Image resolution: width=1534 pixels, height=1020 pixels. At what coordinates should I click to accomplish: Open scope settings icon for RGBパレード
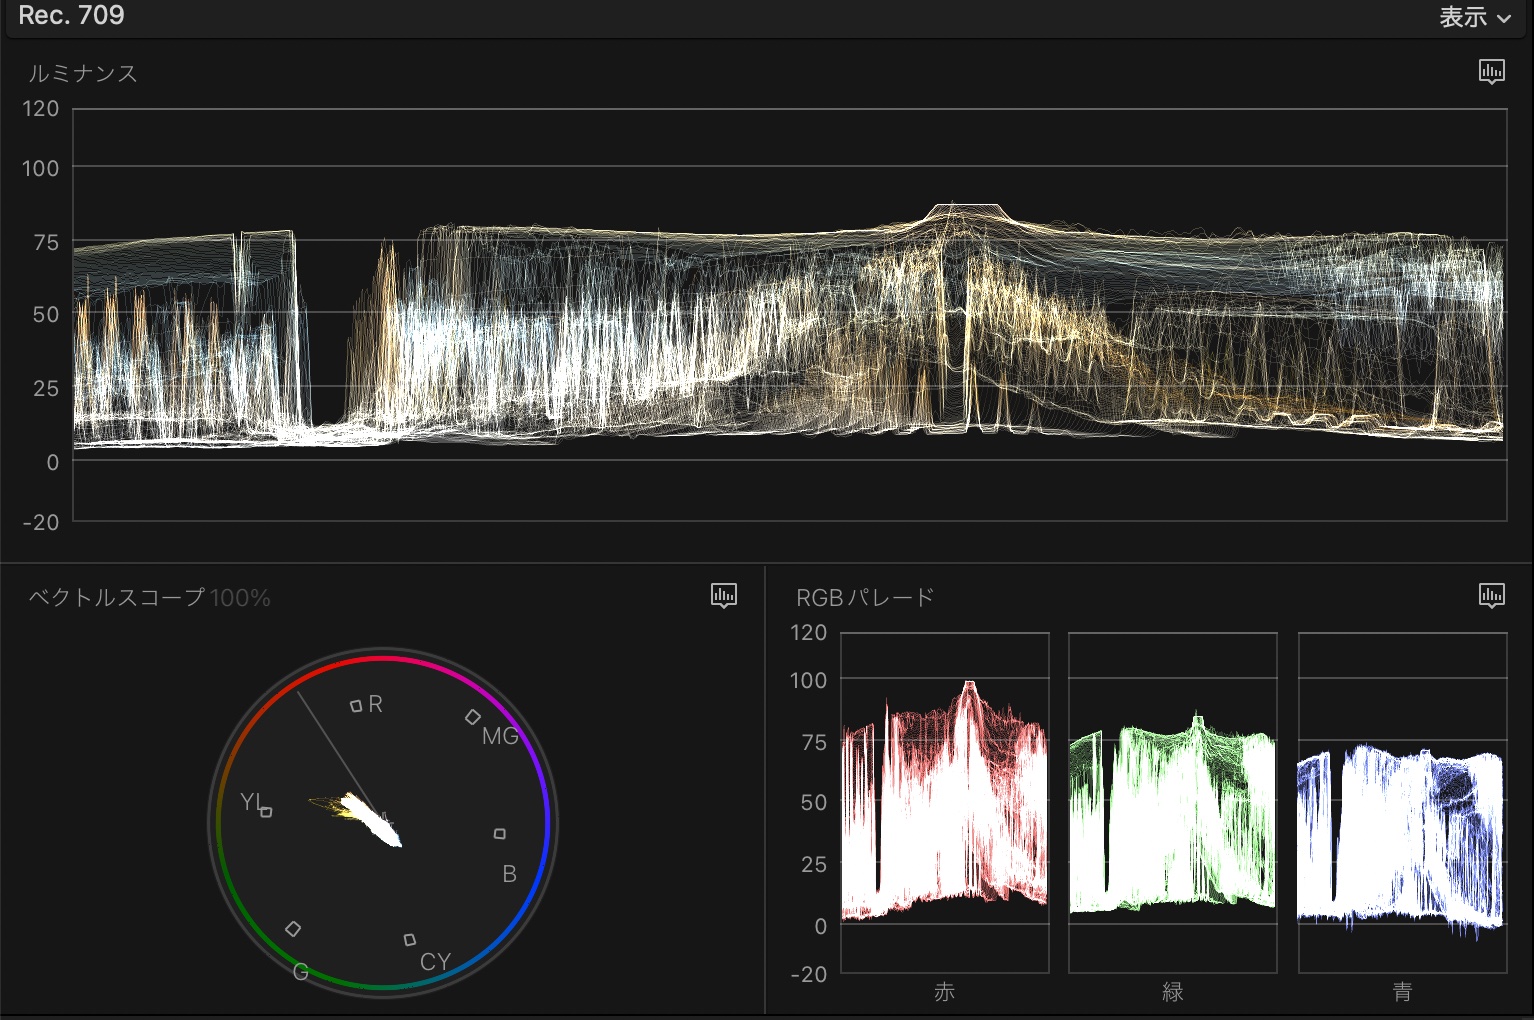1491,596
